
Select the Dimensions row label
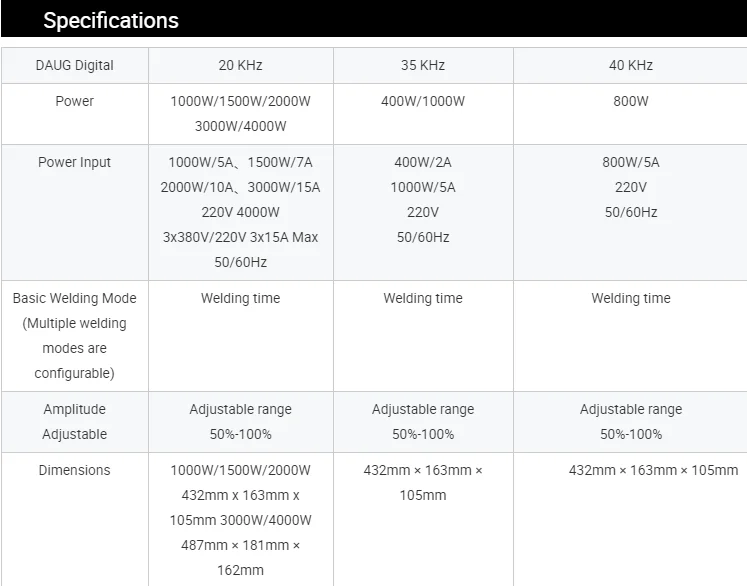tap(75, 470)
